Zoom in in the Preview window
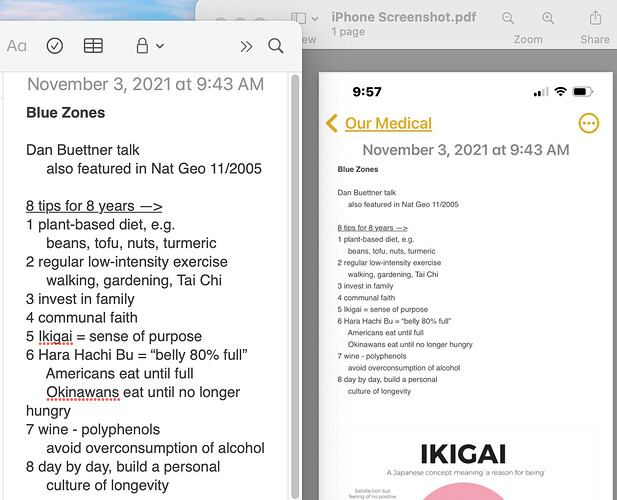 click(x=548, y=18)
